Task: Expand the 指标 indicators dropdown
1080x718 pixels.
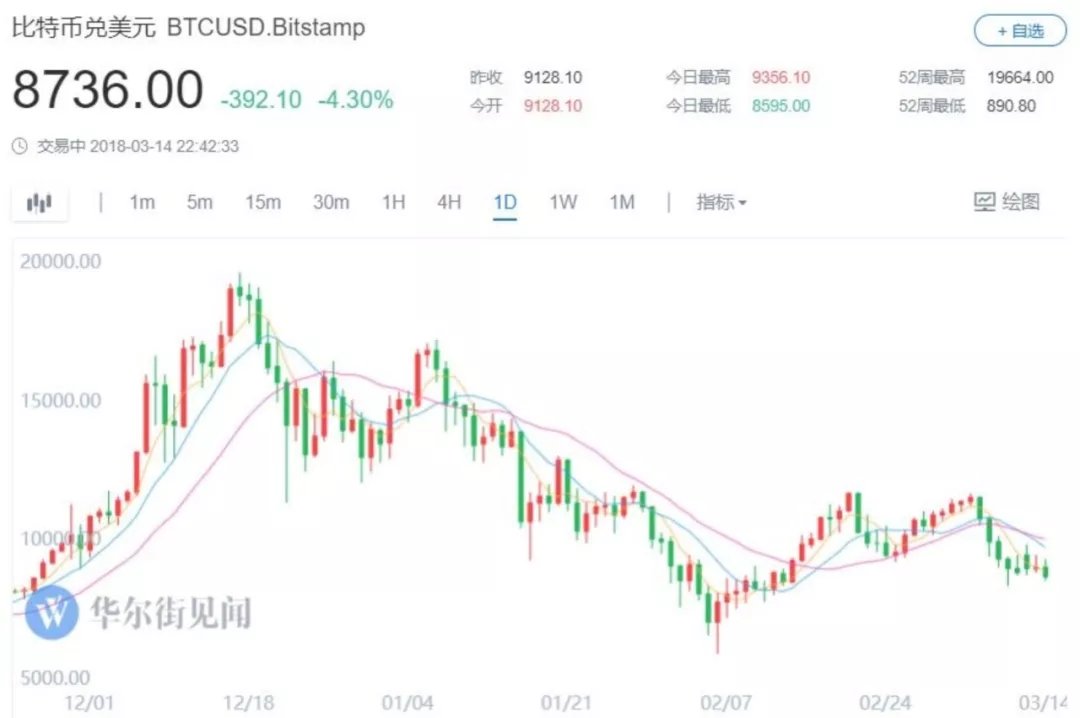Action: click(721, 202)
